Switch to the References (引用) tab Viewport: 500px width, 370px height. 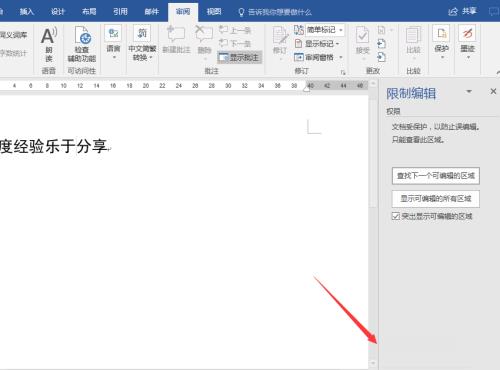coord(120,12)
